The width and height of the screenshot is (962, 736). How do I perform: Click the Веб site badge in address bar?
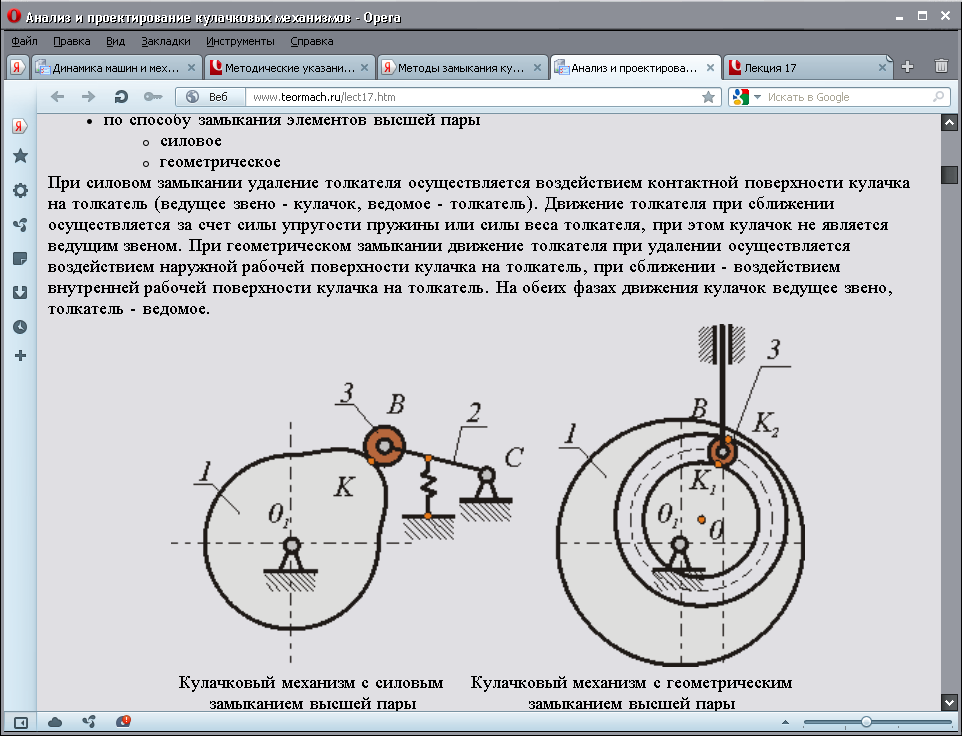pyautogui.click(x=210, y=97)
